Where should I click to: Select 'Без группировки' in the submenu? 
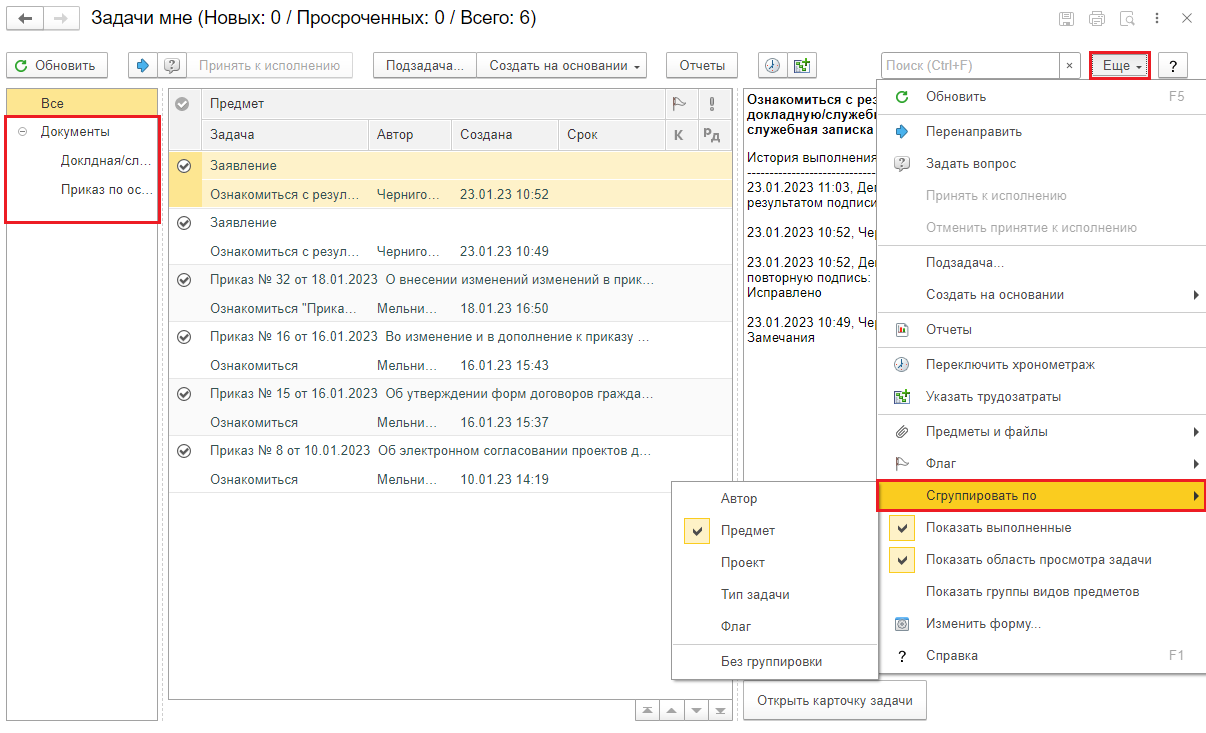click(771, 661)
